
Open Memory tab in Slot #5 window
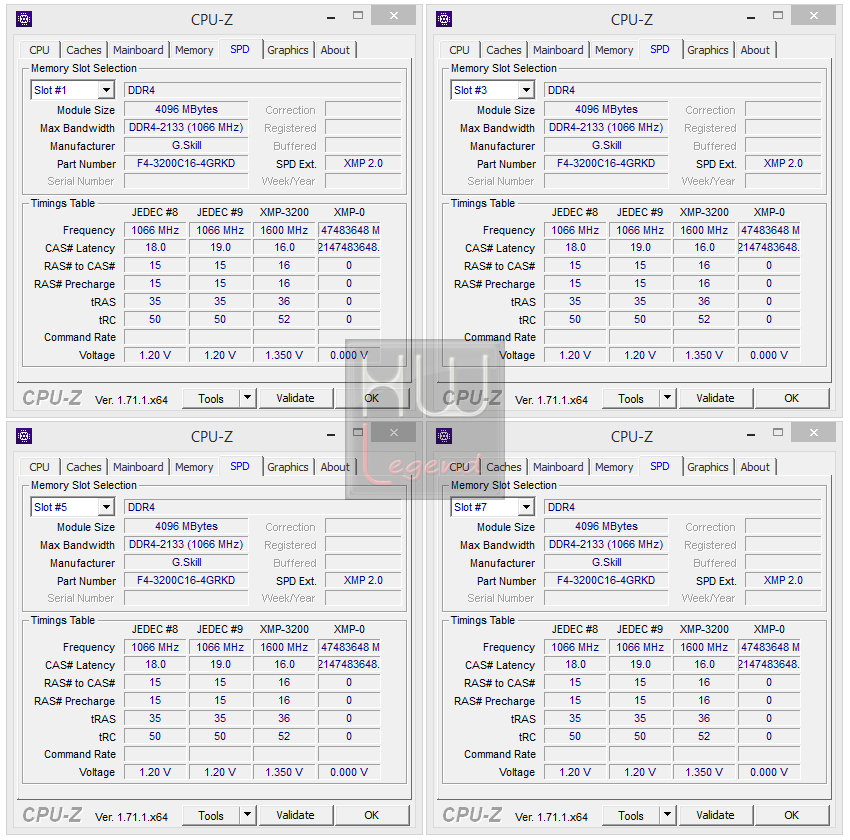194,467
